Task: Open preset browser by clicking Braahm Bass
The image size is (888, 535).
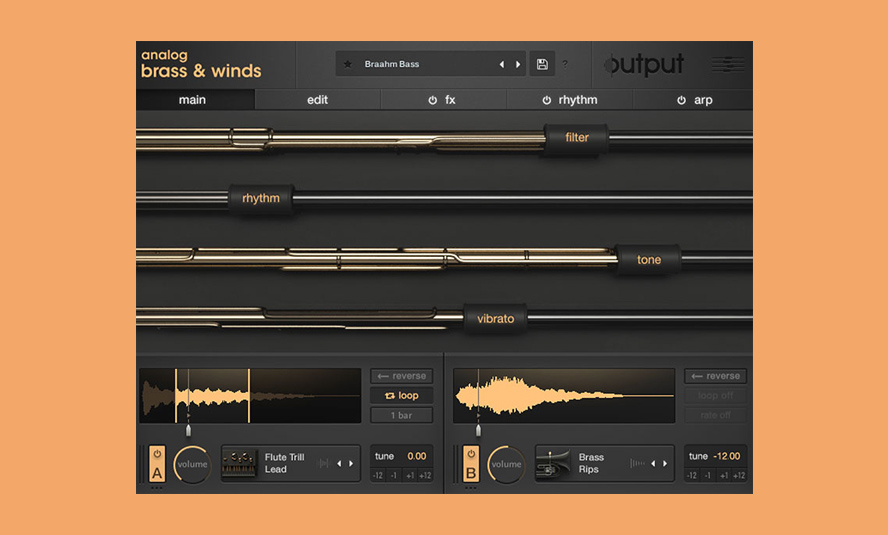Action: click(392, 65)
